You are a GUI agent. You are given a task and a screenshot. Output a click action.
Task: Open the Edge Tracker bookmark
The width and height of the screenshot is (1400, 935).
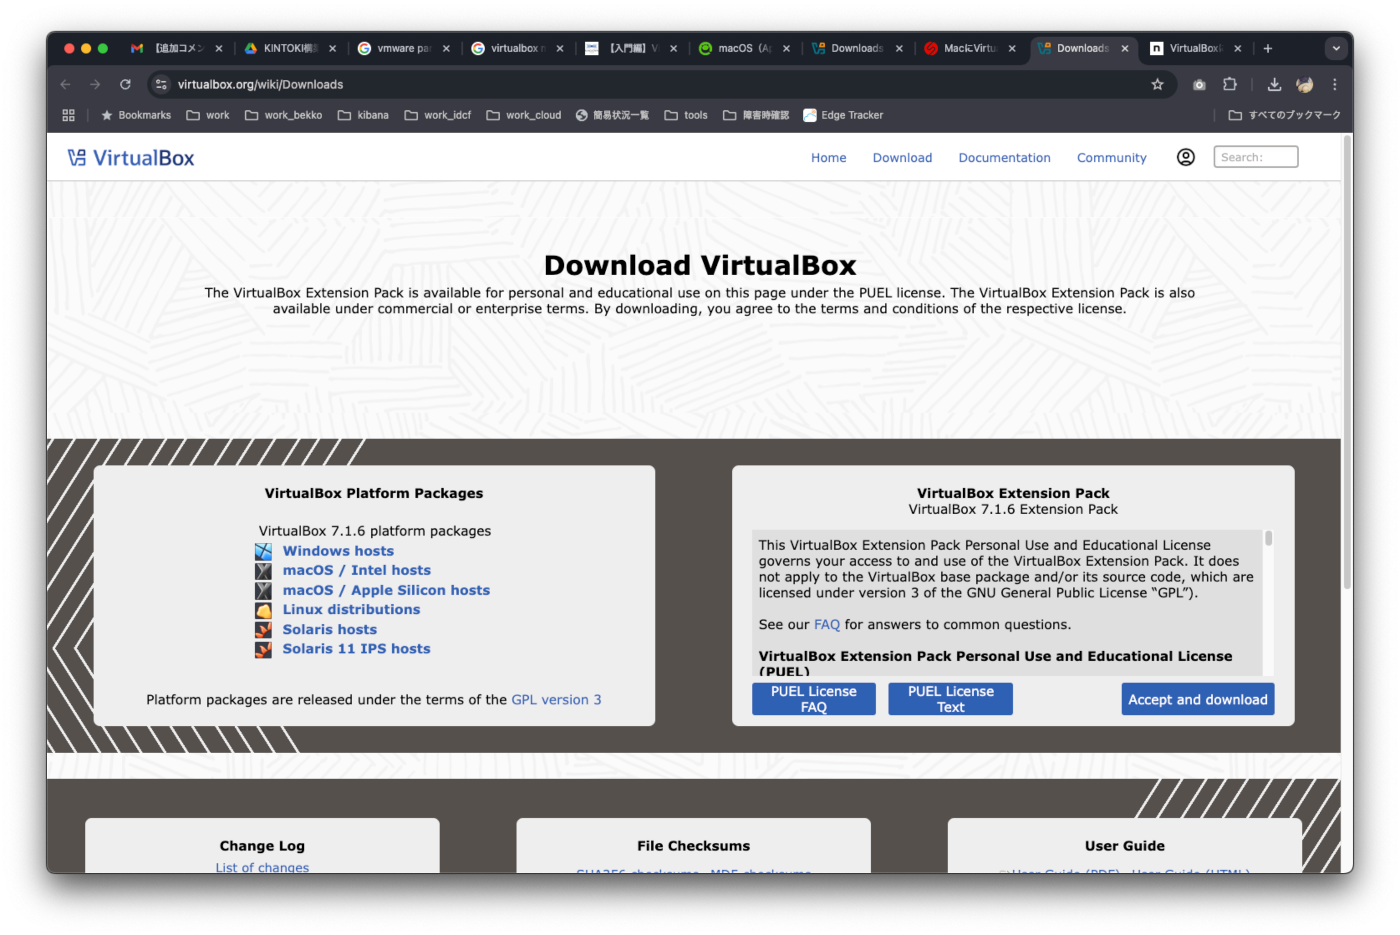point(843,115)
